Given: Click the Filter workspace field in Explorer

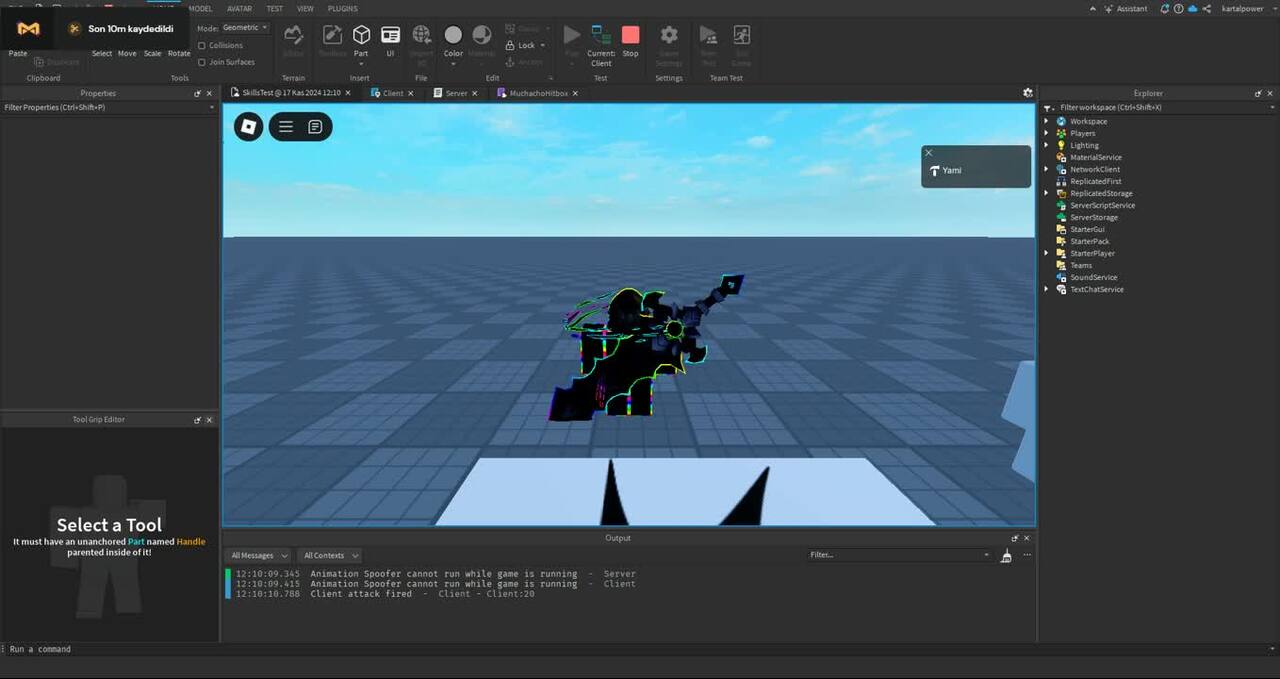Looking at the screenshot, I should tap(1159, 107).
